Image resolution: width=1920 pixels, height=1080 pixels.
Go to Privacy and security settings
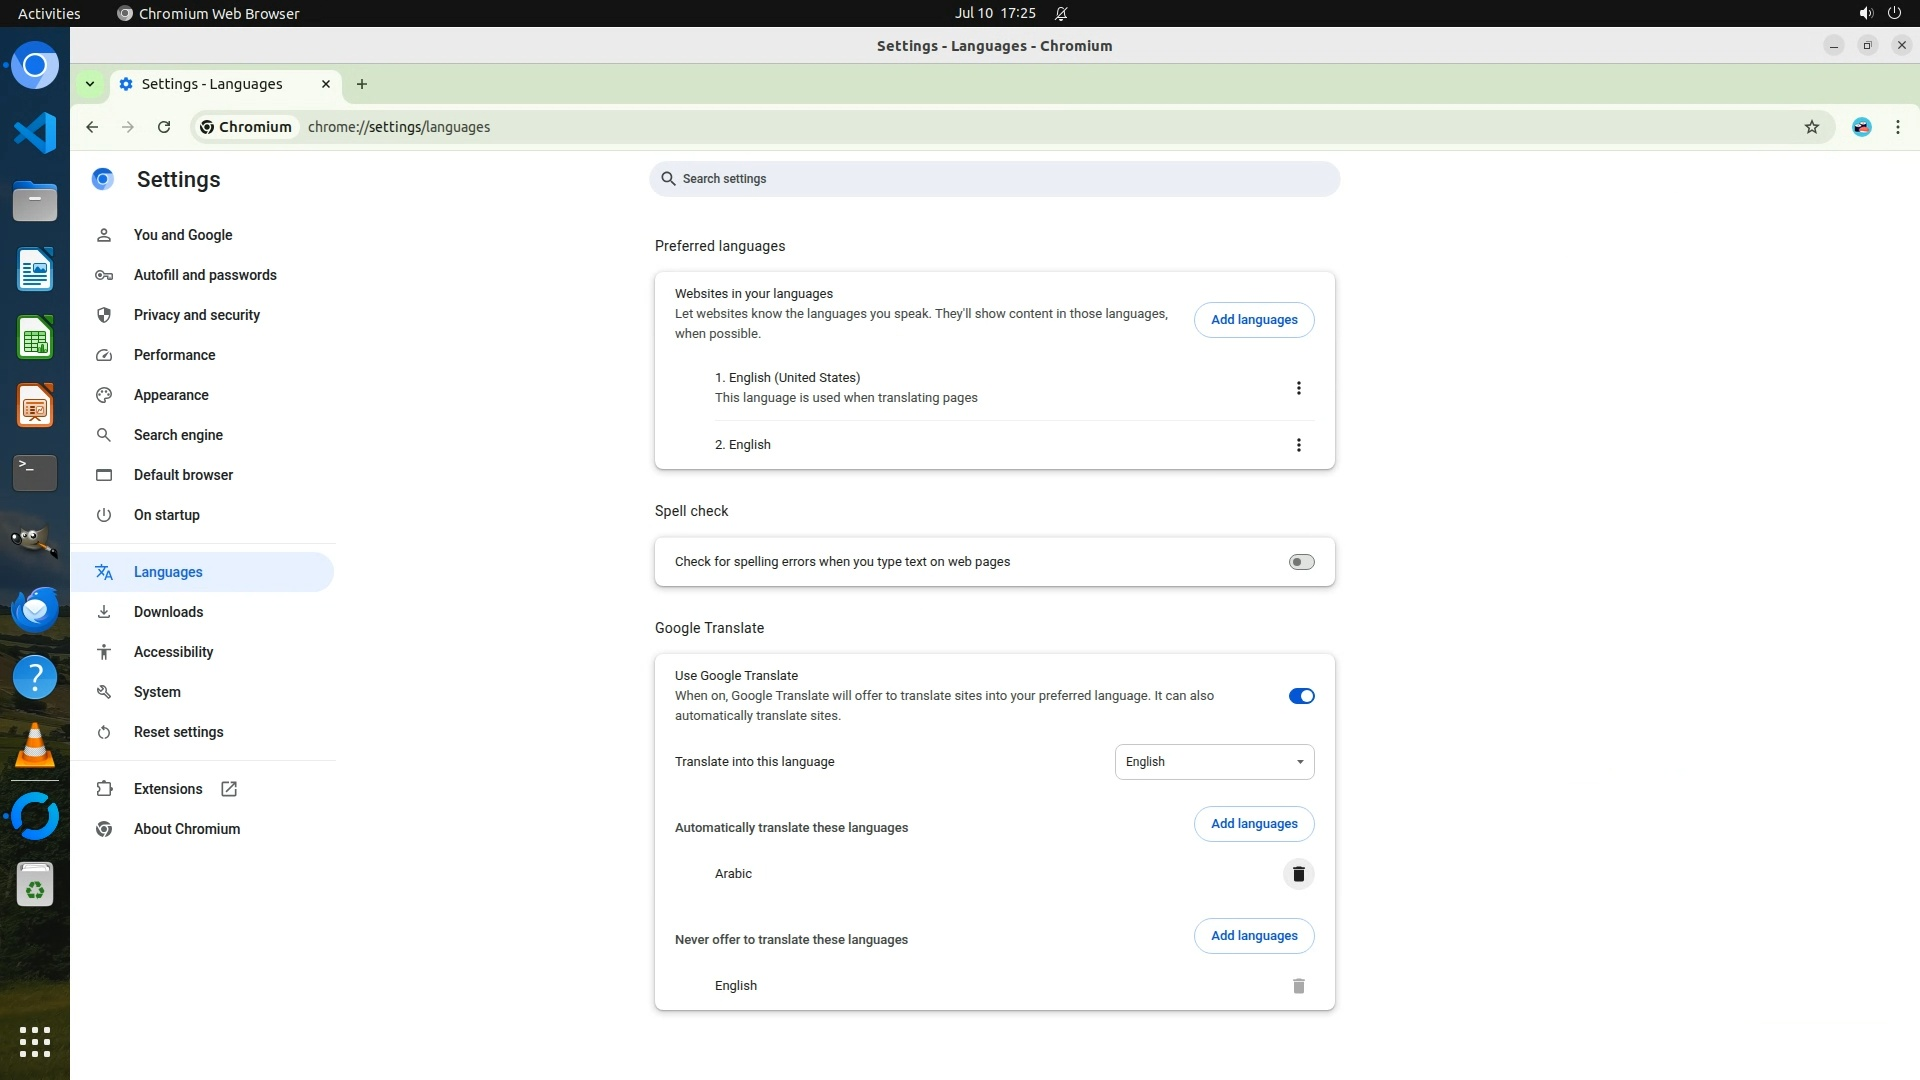(196, 315)
